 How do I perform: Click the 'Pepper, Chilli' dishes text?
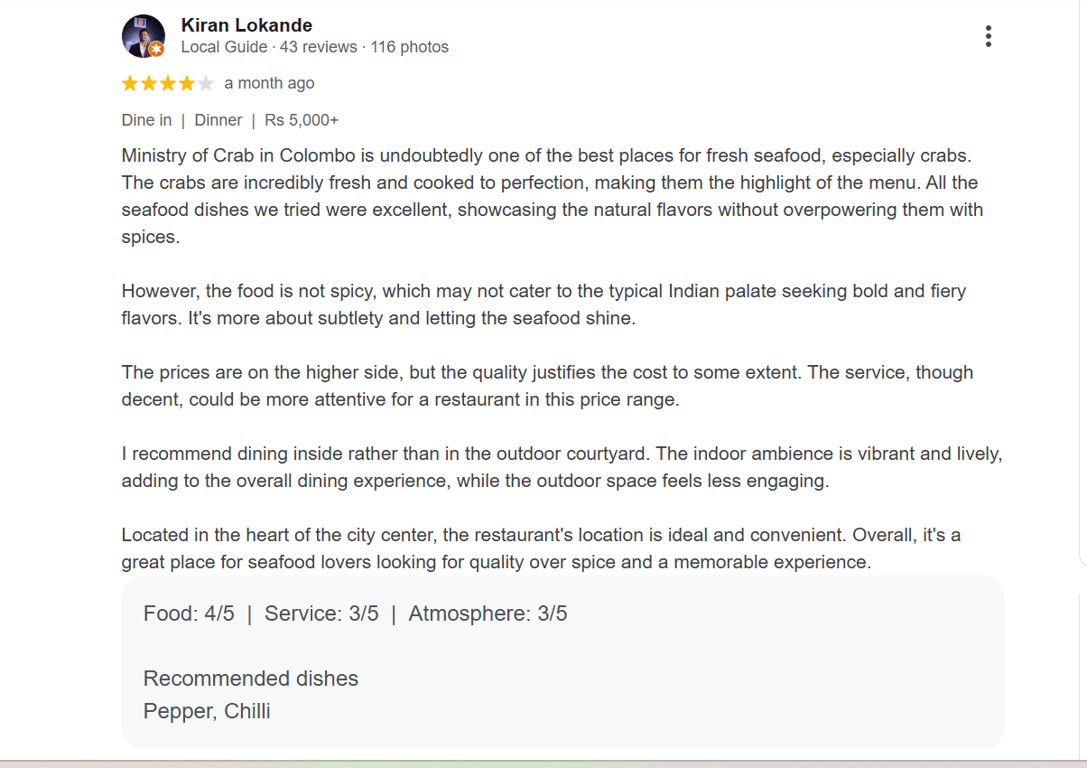coord(206,711)
